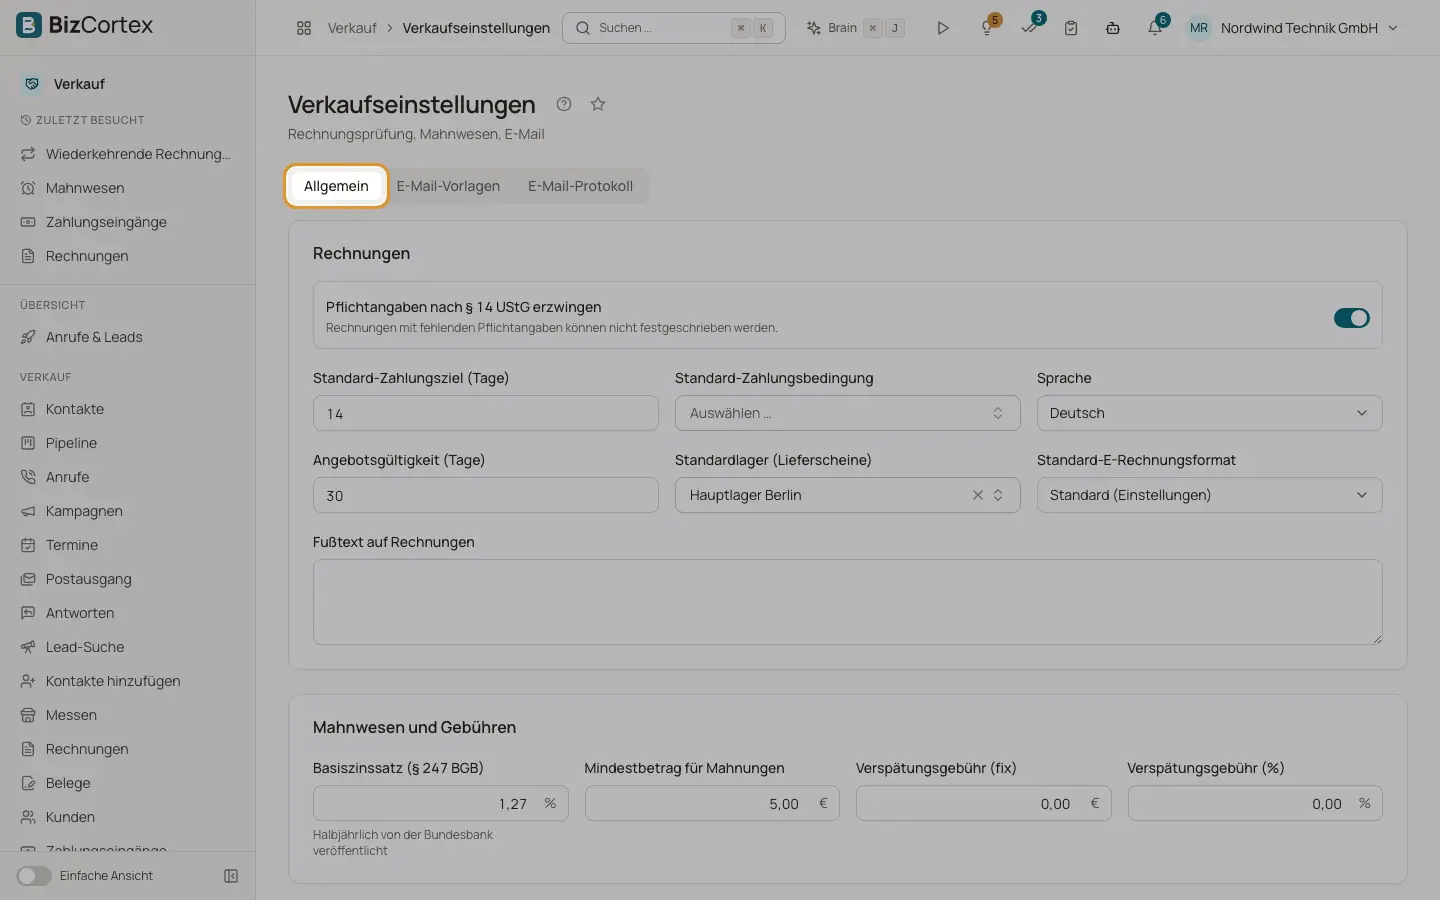The height and width of the screenshot is (900, 1440).
Task: Click the help question mark beside Verkaufseinstellungen
Action: 564,104
